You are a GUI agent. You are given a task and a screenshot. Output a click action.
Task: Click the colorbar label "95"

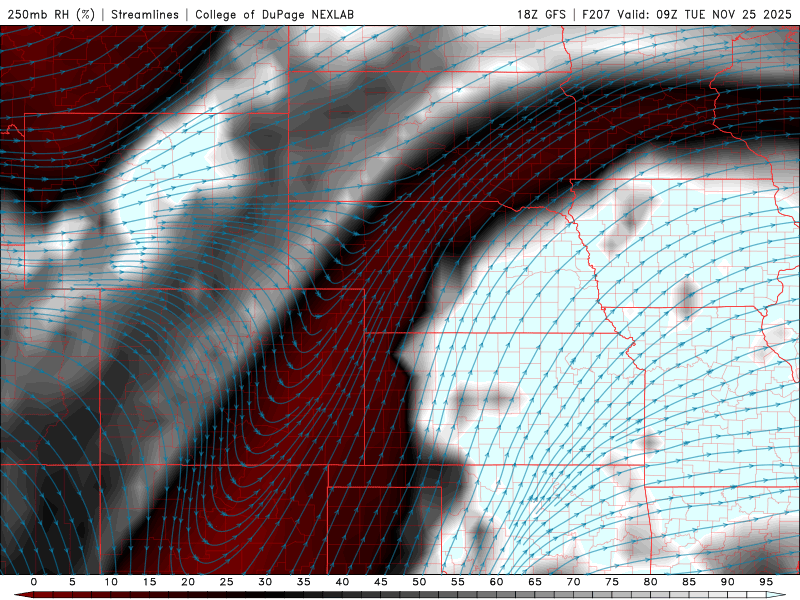(766, 582)
